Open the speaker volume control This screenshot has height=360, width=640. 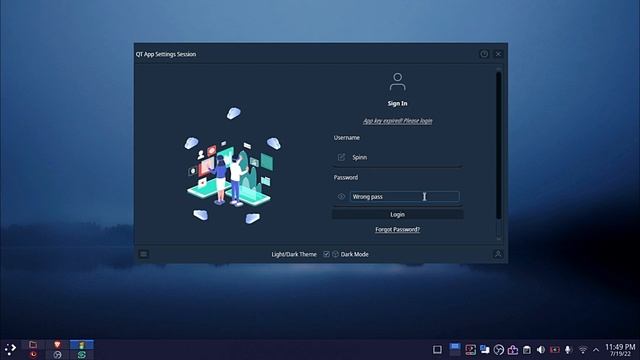(x=541, y=349)
